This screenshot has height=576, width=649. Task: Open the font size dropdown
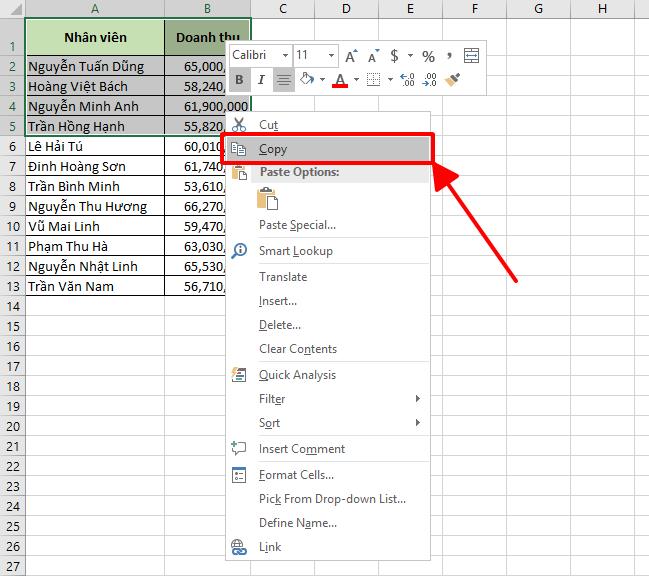(x=331, y=56)
